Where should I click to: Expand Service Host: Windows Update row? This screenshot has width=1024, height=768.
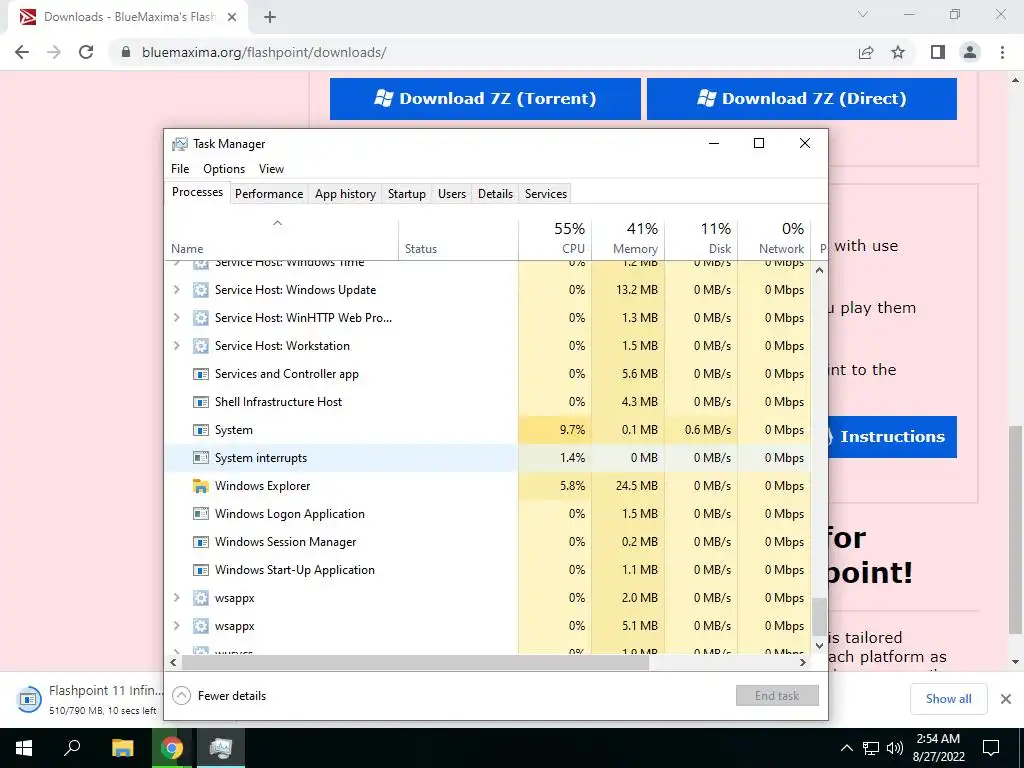(176, 289)
